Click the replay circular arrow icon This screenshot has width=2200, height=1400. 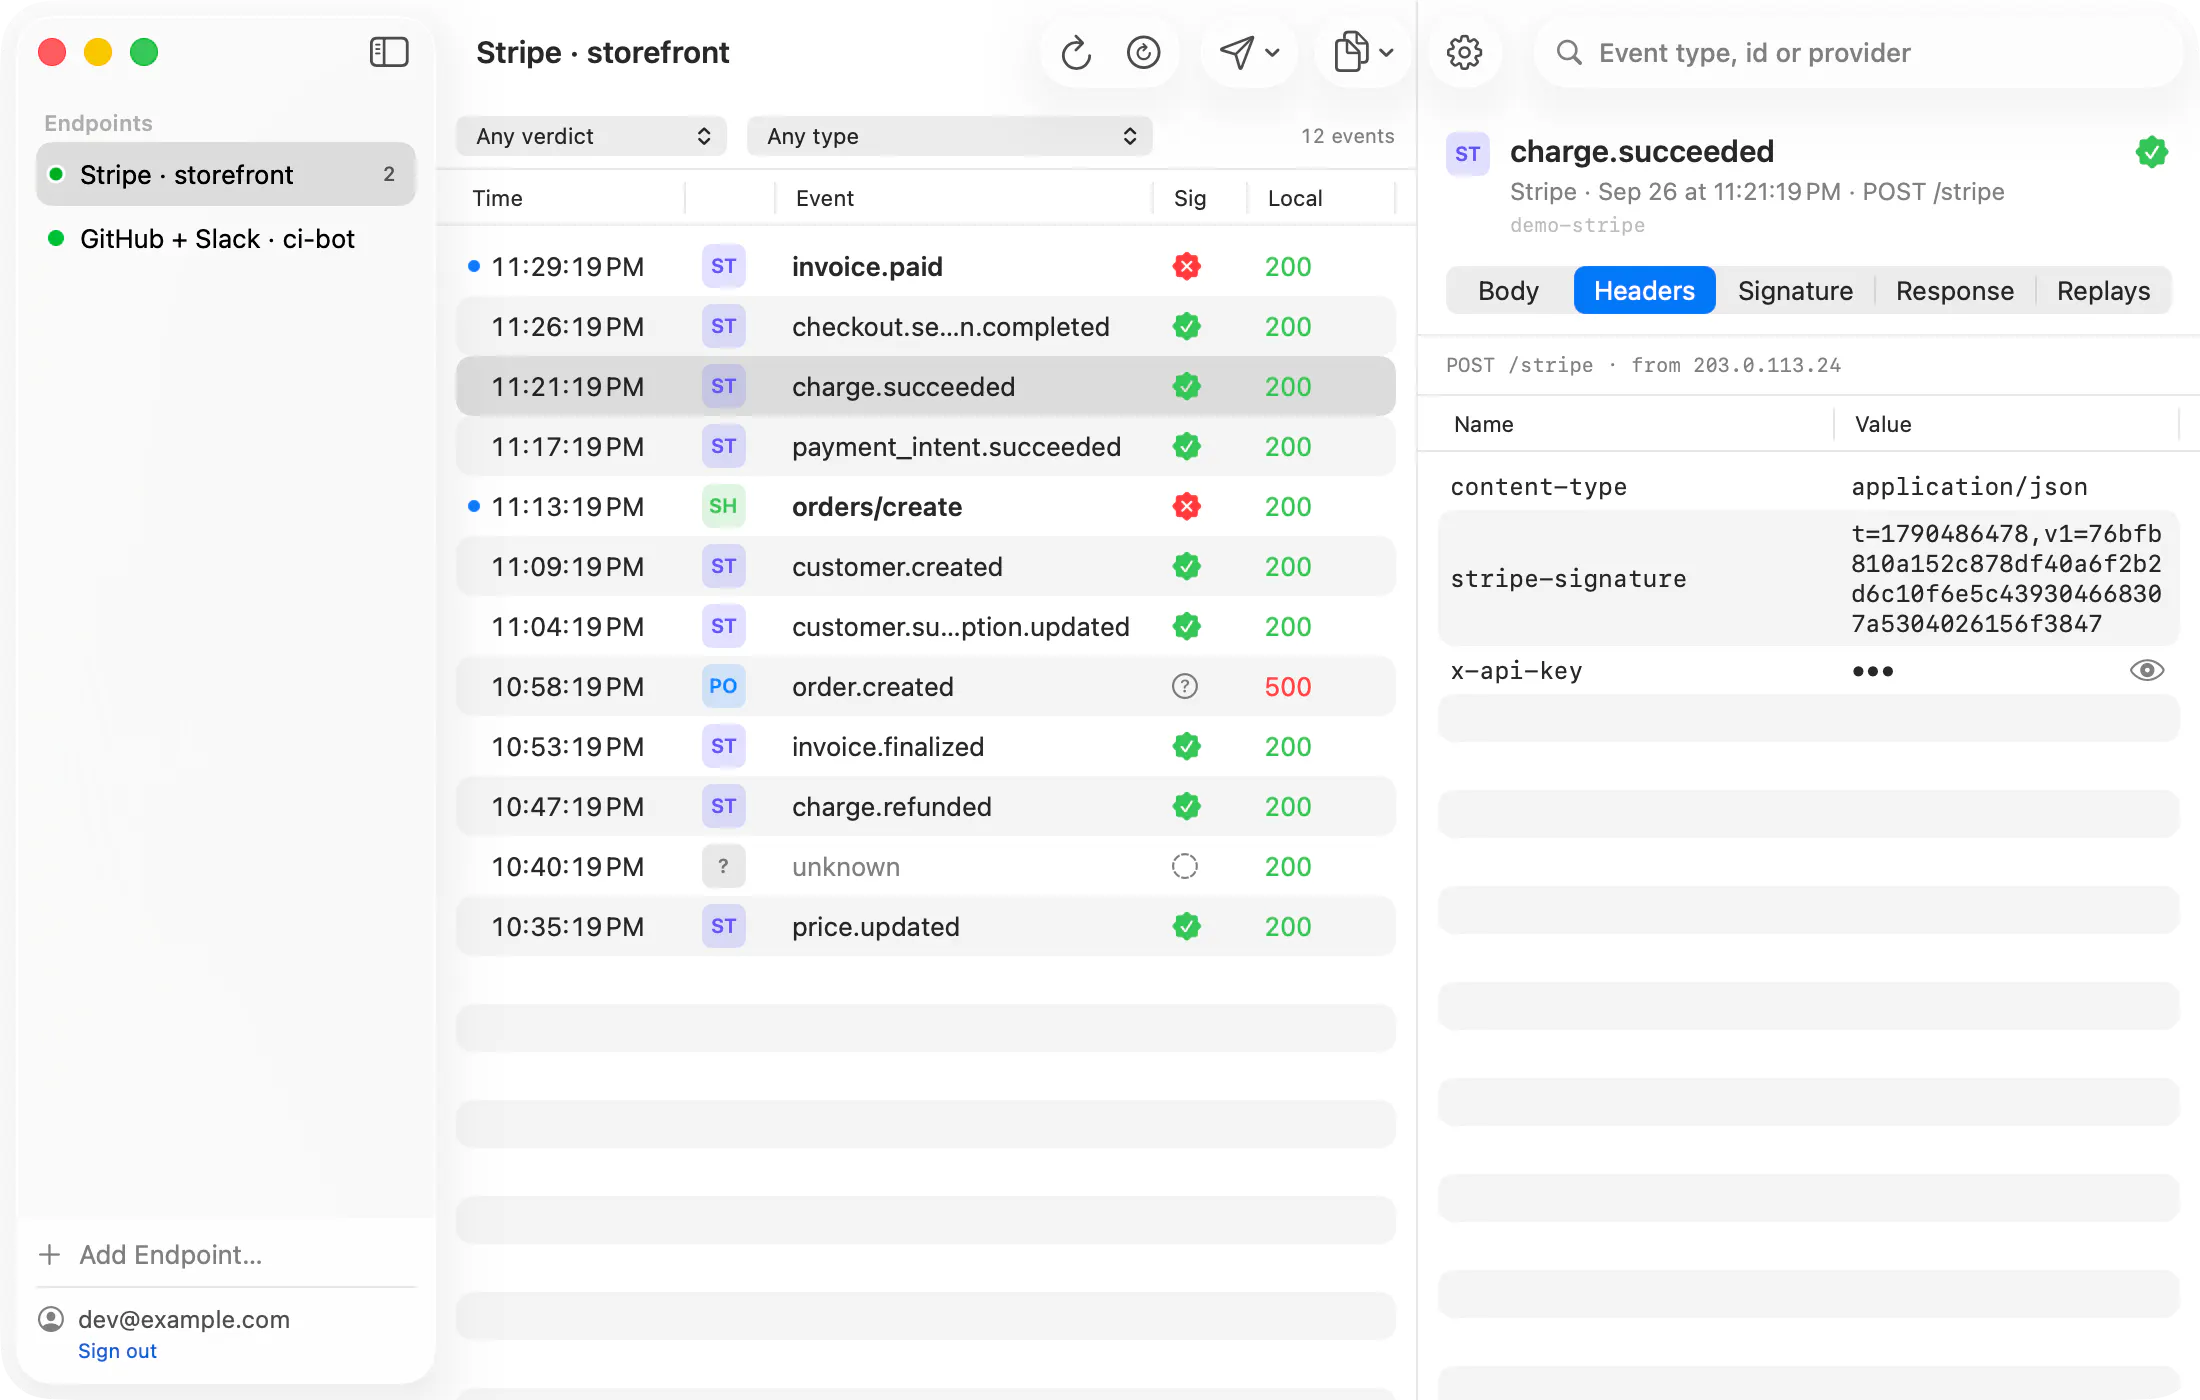point(1143,52)
